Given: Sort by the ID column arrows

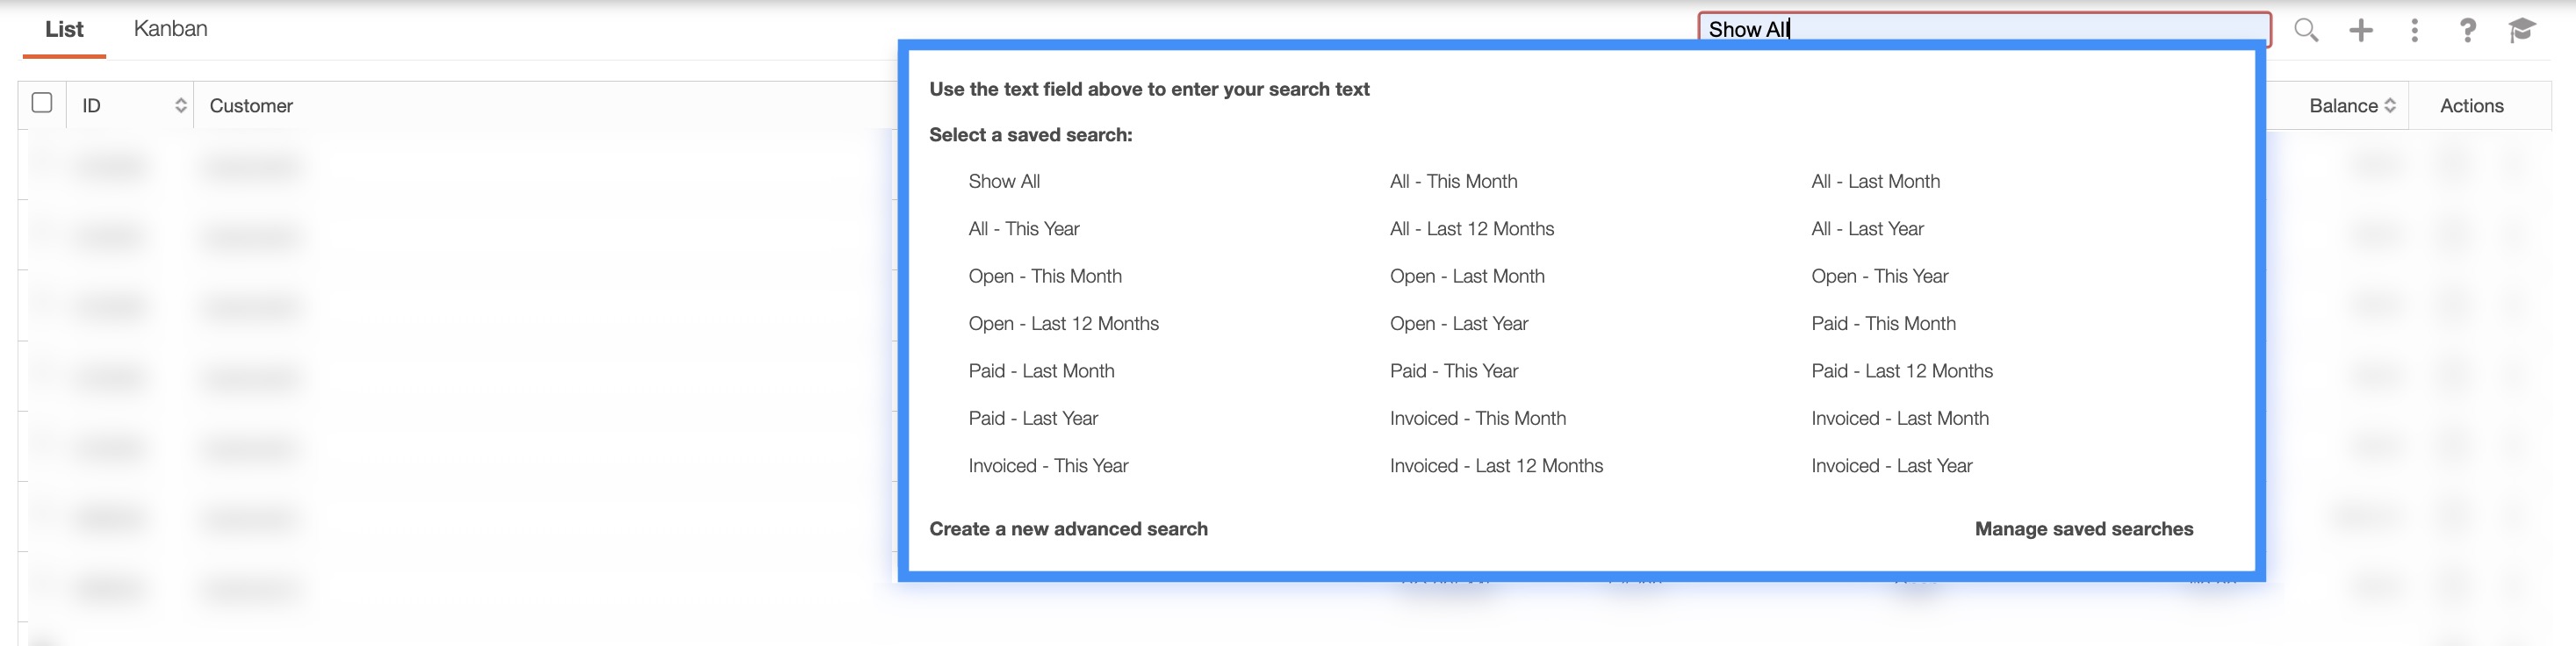Looking at the screenshot, I should 181,106.
